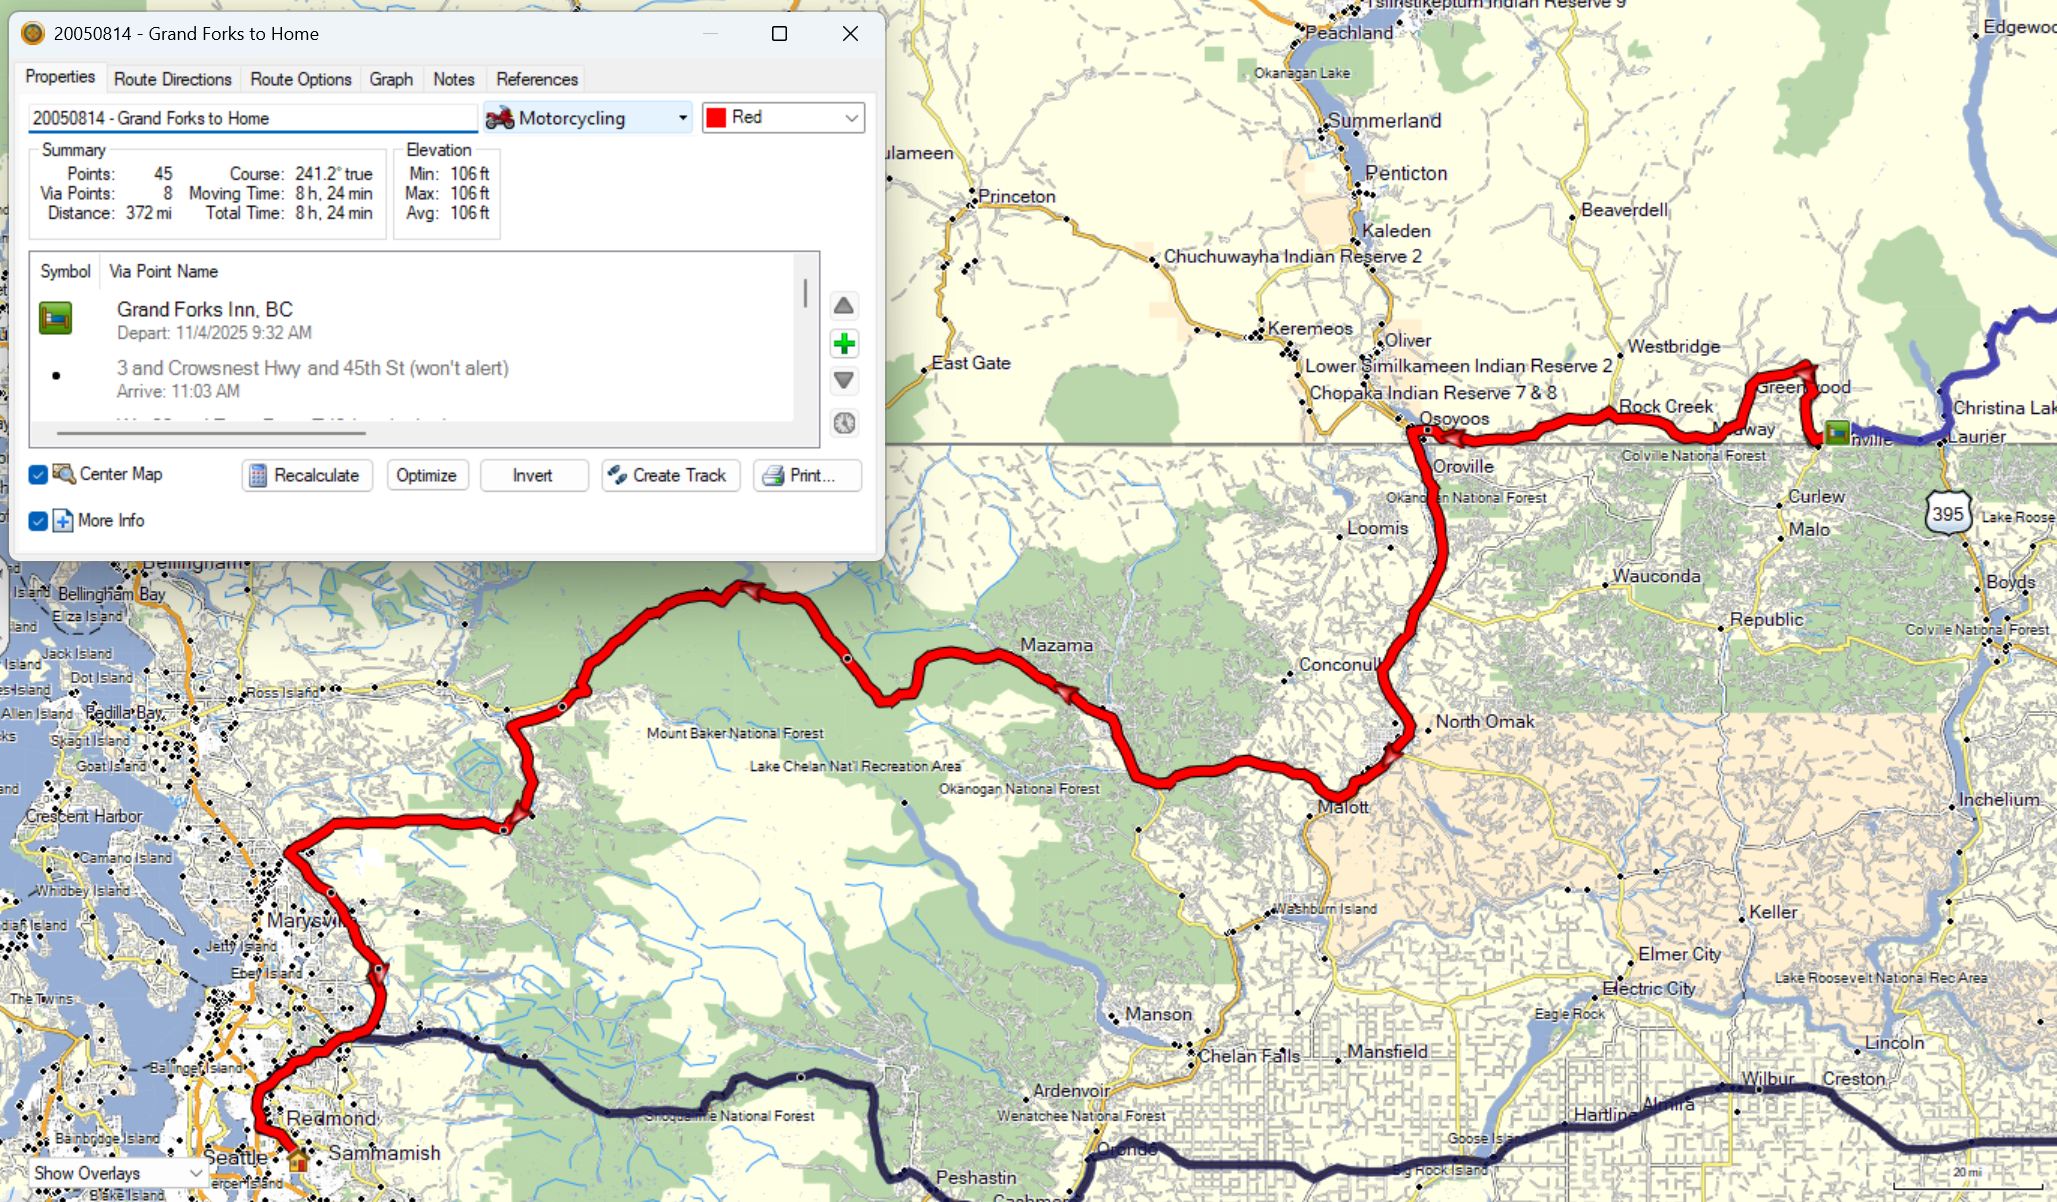Uncheck the More Info checkbox
Viewport: 2057px width, 1202px height.
(x=38, y=521)
